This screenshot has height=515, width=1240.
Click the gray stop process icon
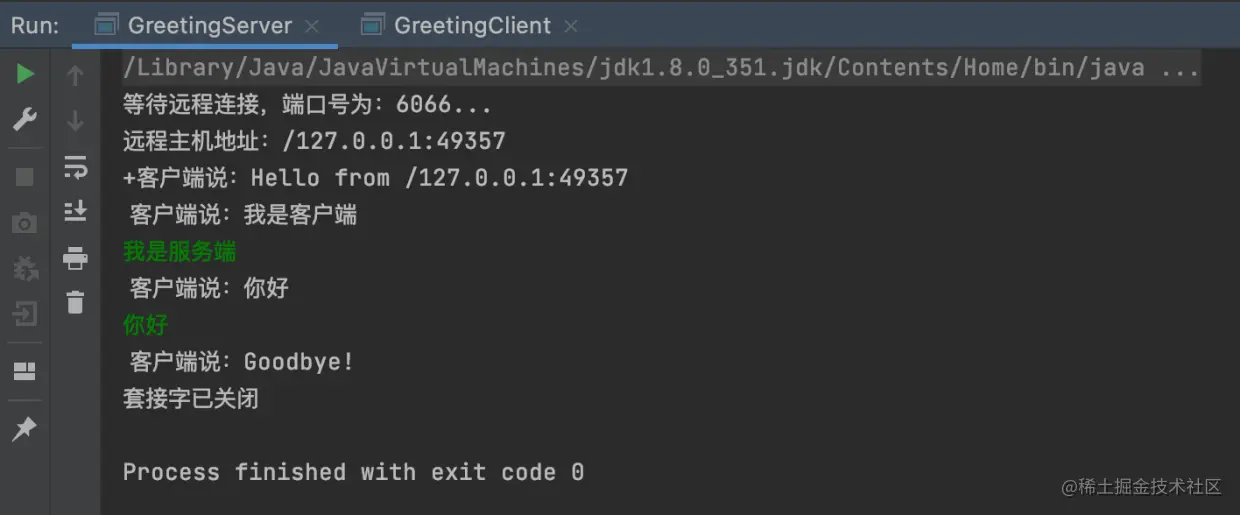point(25,177)
